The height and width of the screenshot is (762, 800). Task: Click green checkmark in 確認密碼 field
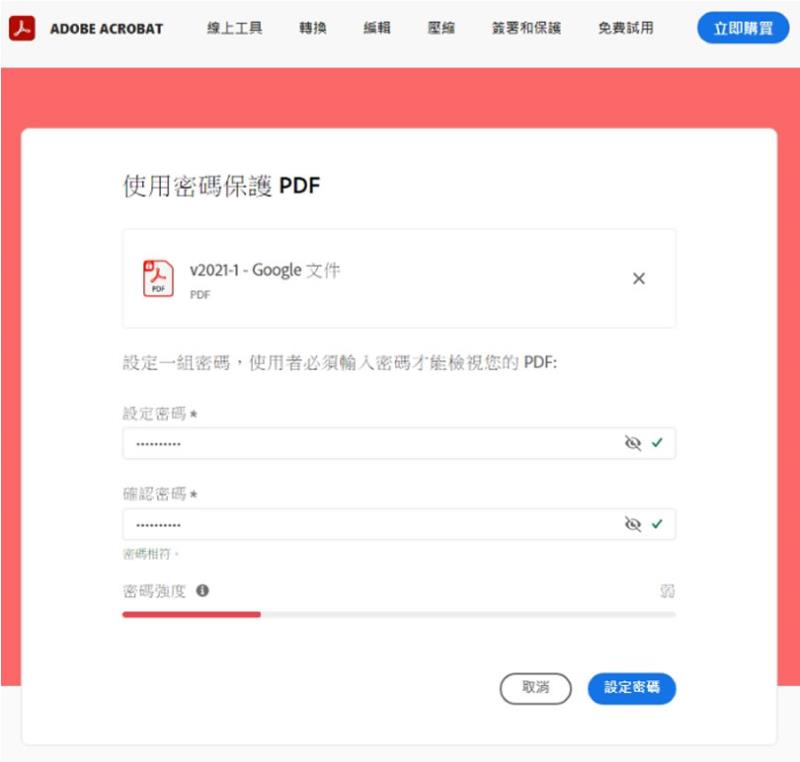(657, 523)
